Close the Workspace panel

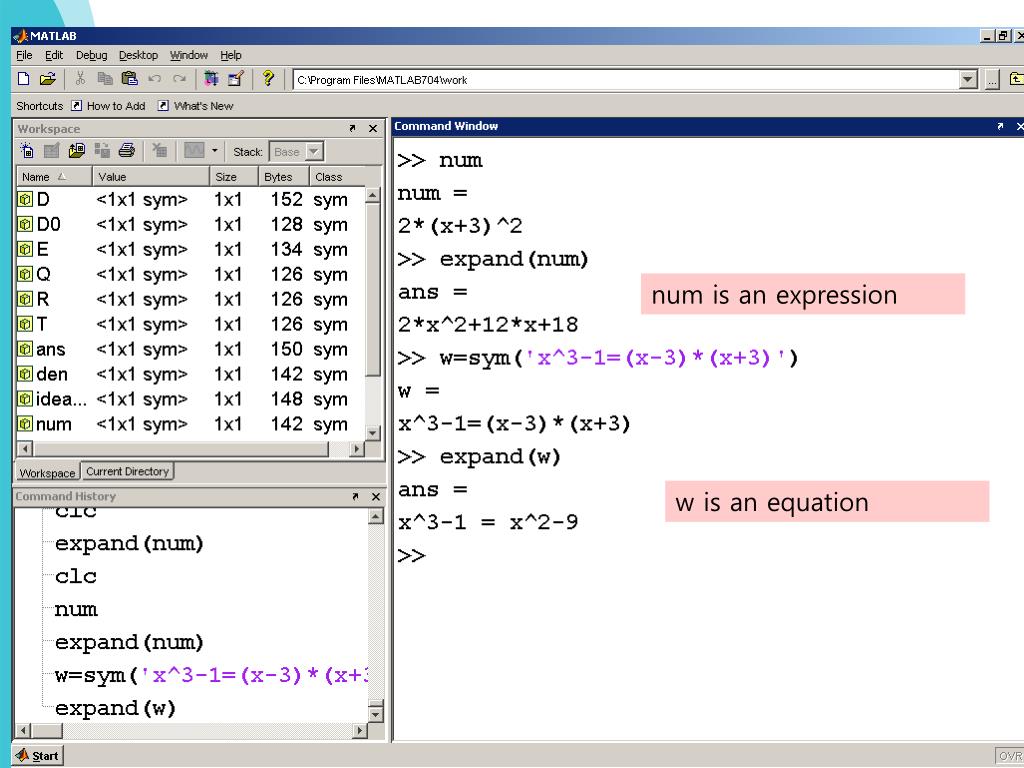click(373, 129)
